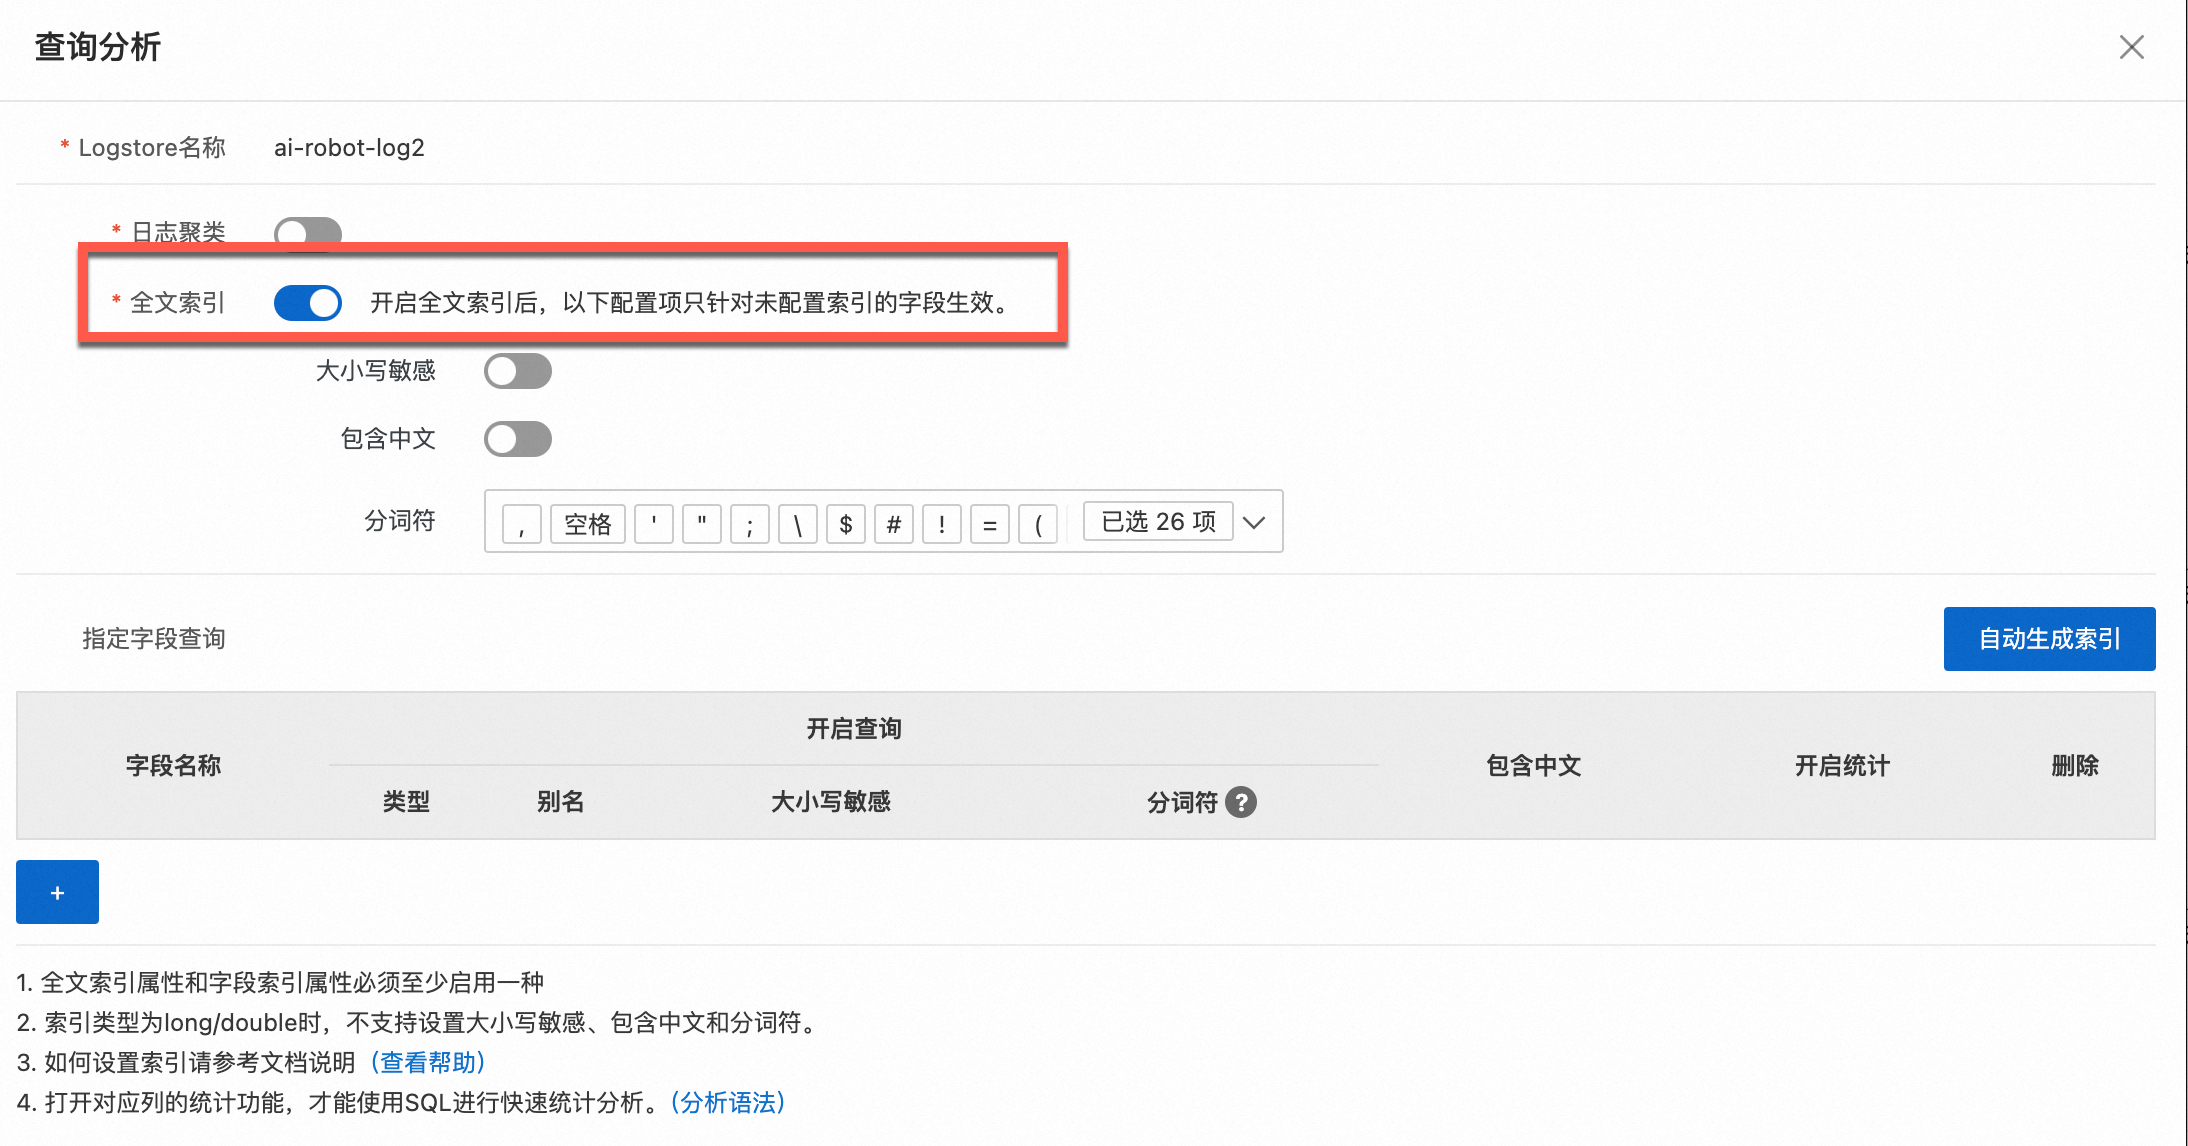This screenshot has height=1146, width=2188.
Task: Expand the 分词符 dropdown arrow
Action: (x=1254, y=522)
